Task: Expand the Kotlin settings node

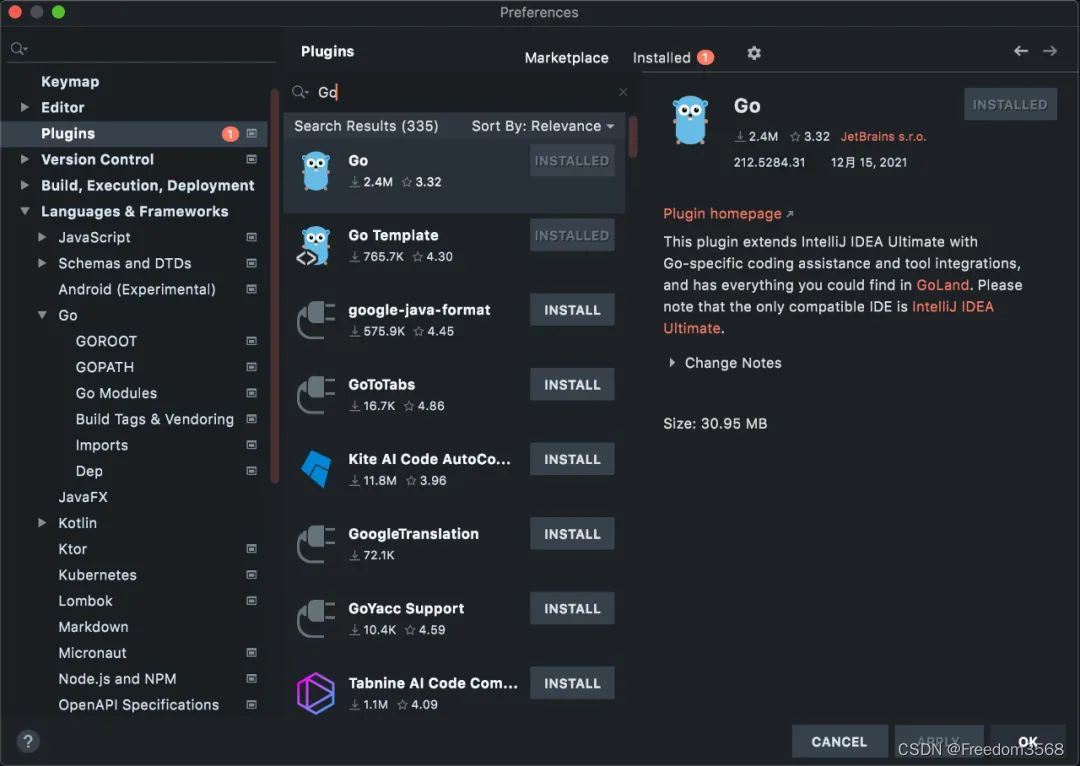Action: click(42, 523)
